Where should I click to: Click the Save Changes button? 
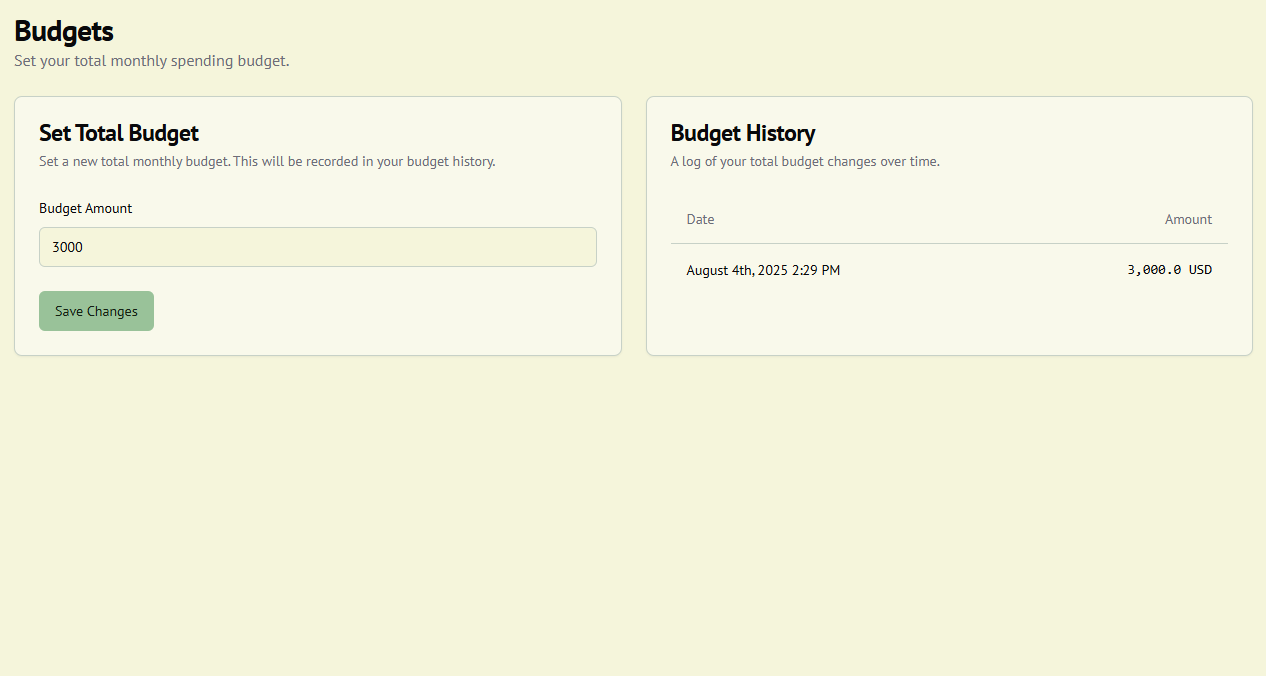(96, 311)
